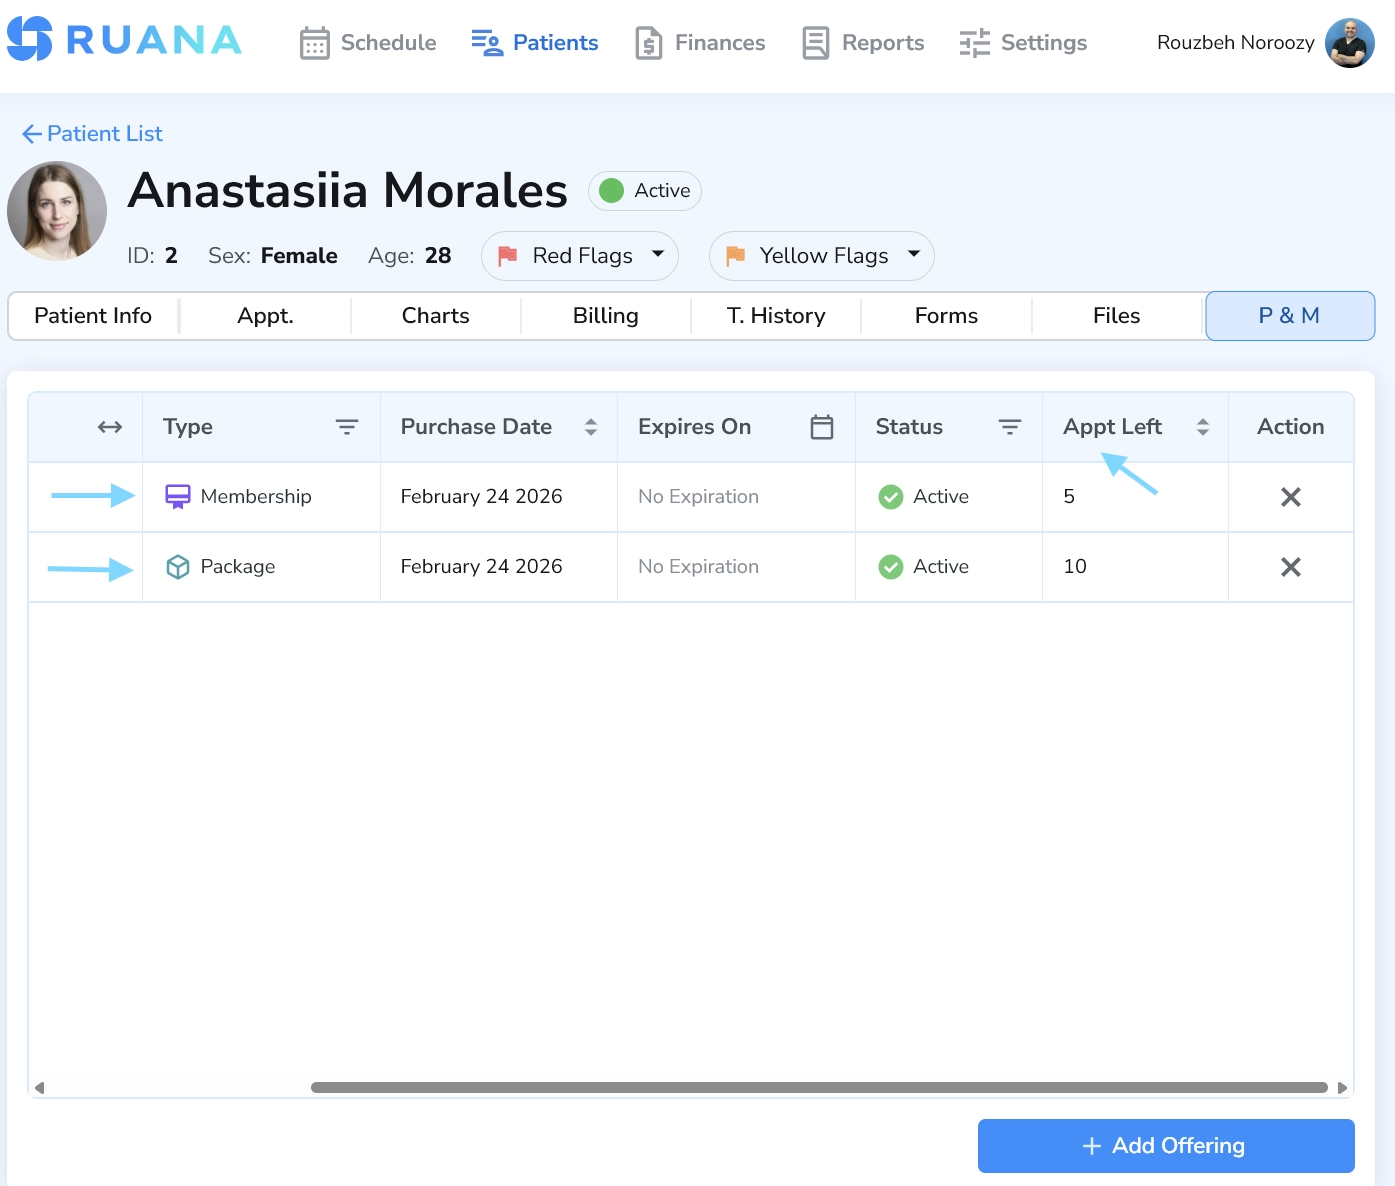Expand the Yellow Flags dropdown
The image size is (1395, 1186).
[822, 256]
